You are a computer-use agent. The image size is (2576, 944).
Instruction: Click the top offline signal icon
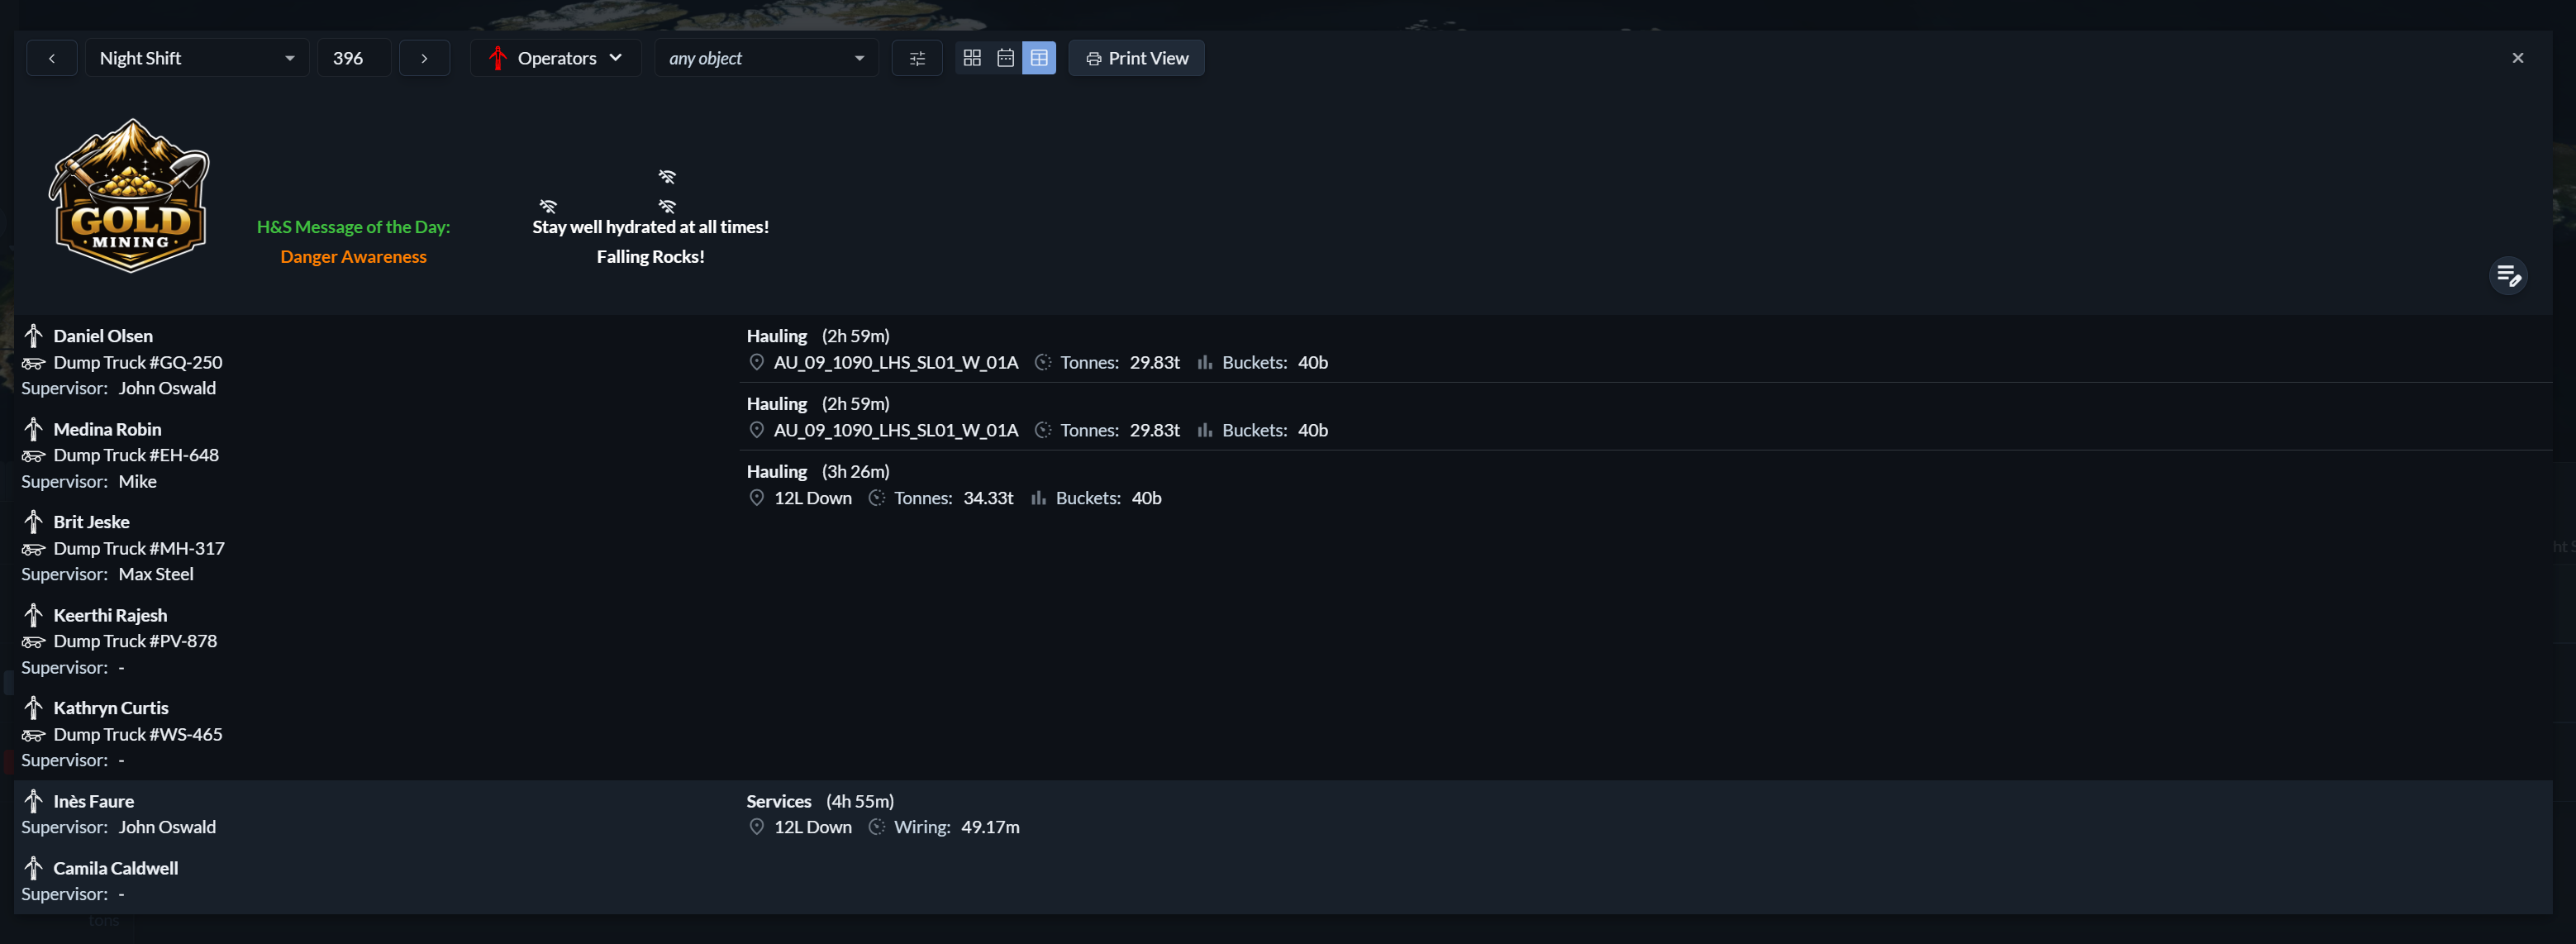(667, 177)
